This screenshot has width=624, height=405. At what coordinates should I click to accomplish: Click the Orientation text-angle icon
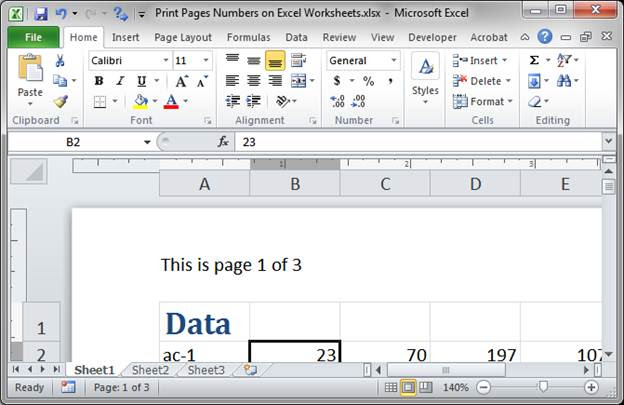283,101
